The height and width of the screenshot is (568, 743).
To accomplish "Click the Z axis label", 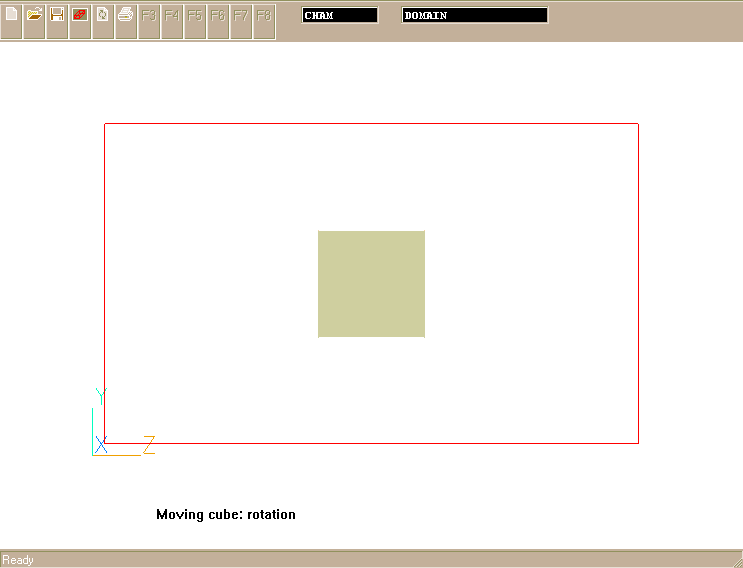I will coord(148,443).
